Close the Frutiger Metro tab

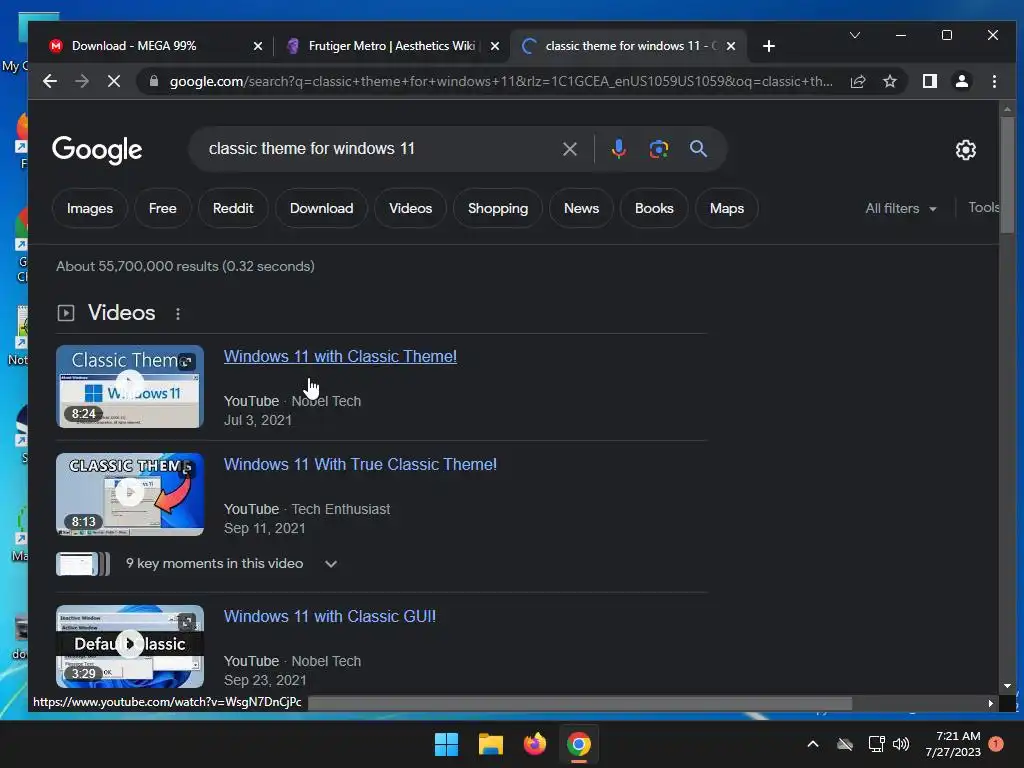pyautogui.click(x=494, y=46)
